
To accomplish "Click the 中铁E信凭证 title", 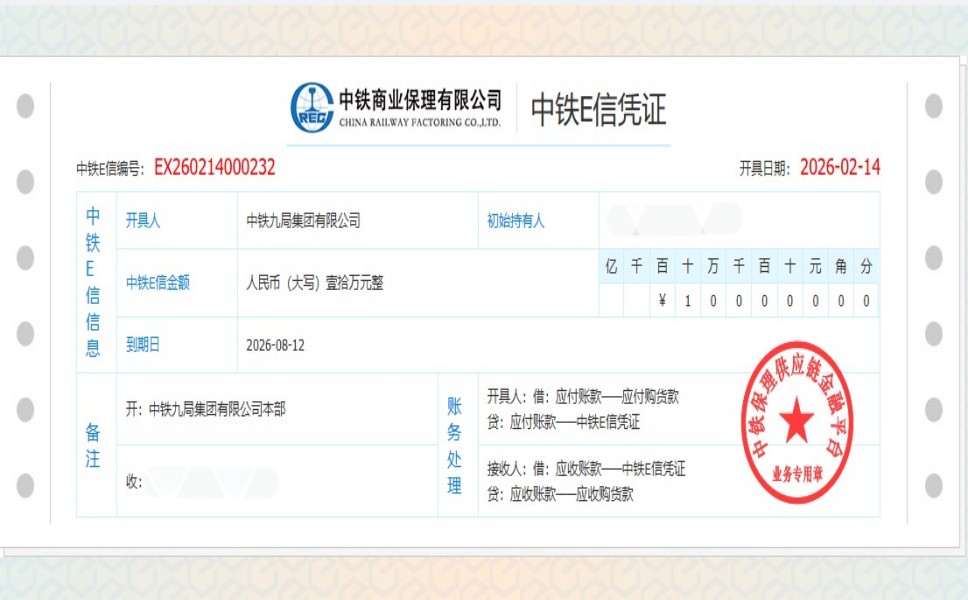I will coord(598,110).
